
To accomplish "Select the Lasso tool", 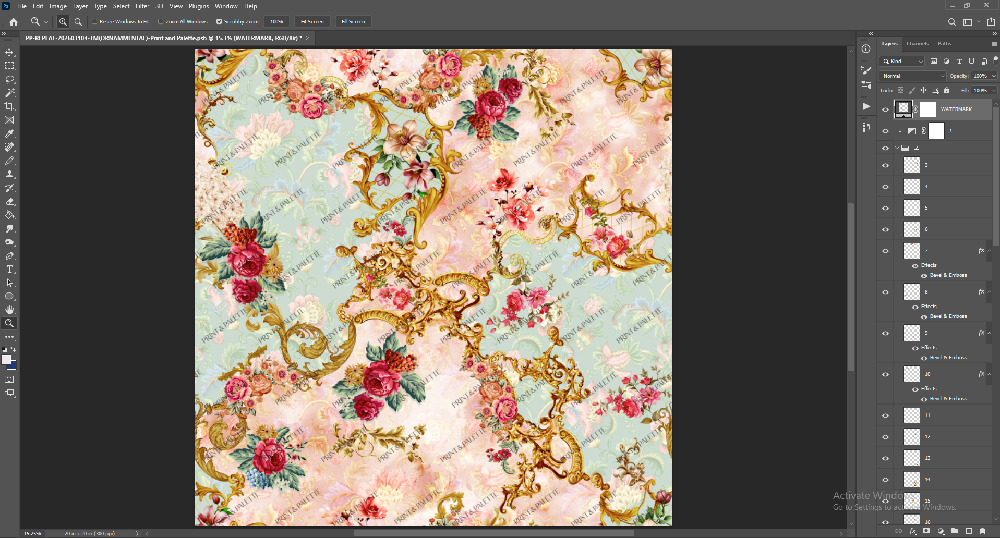I will click(10, 80).
